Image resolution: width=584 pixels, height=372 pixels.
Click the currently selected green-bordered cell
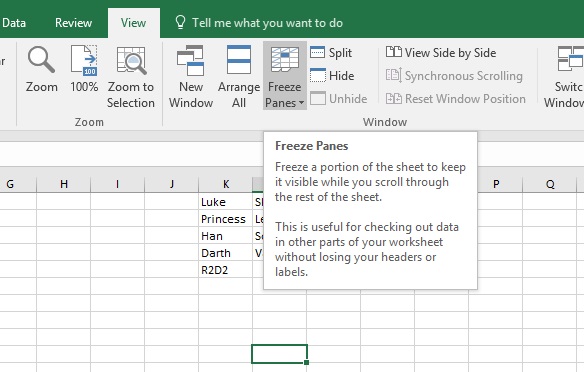coord(279,353)
